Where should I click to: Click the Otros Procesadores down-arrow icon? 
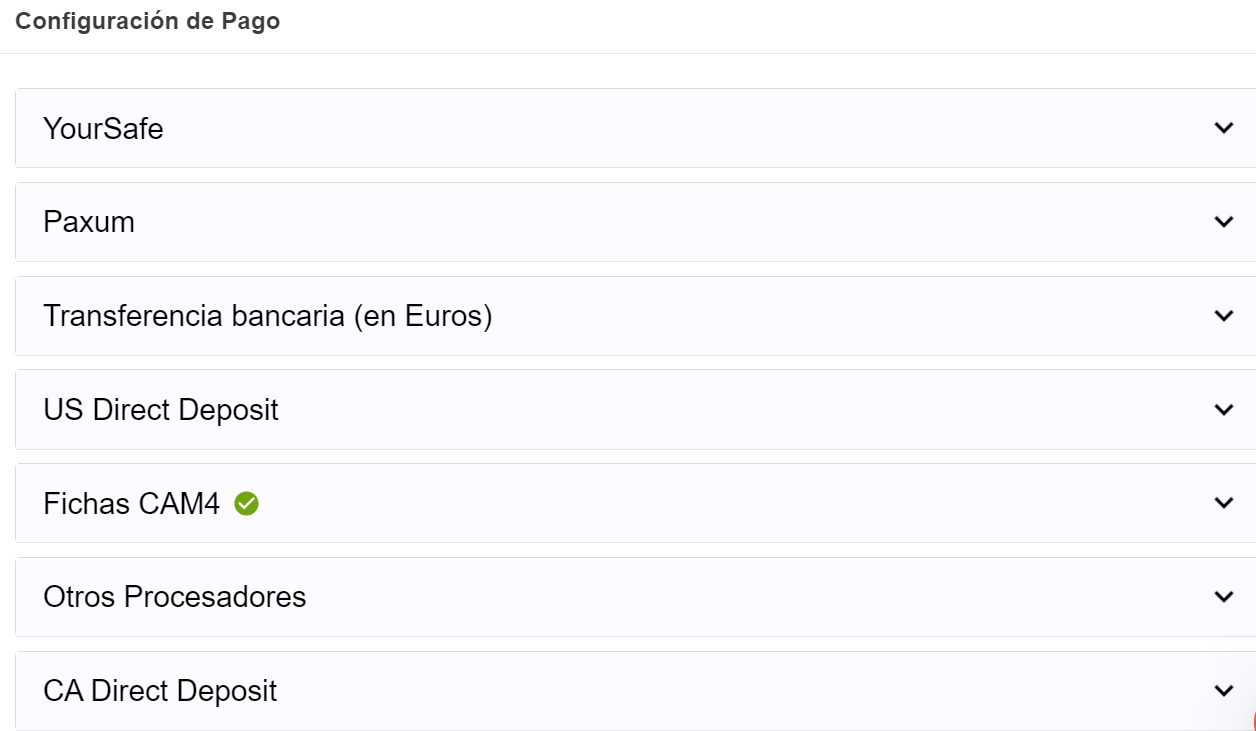click(x=1223, y=597)
